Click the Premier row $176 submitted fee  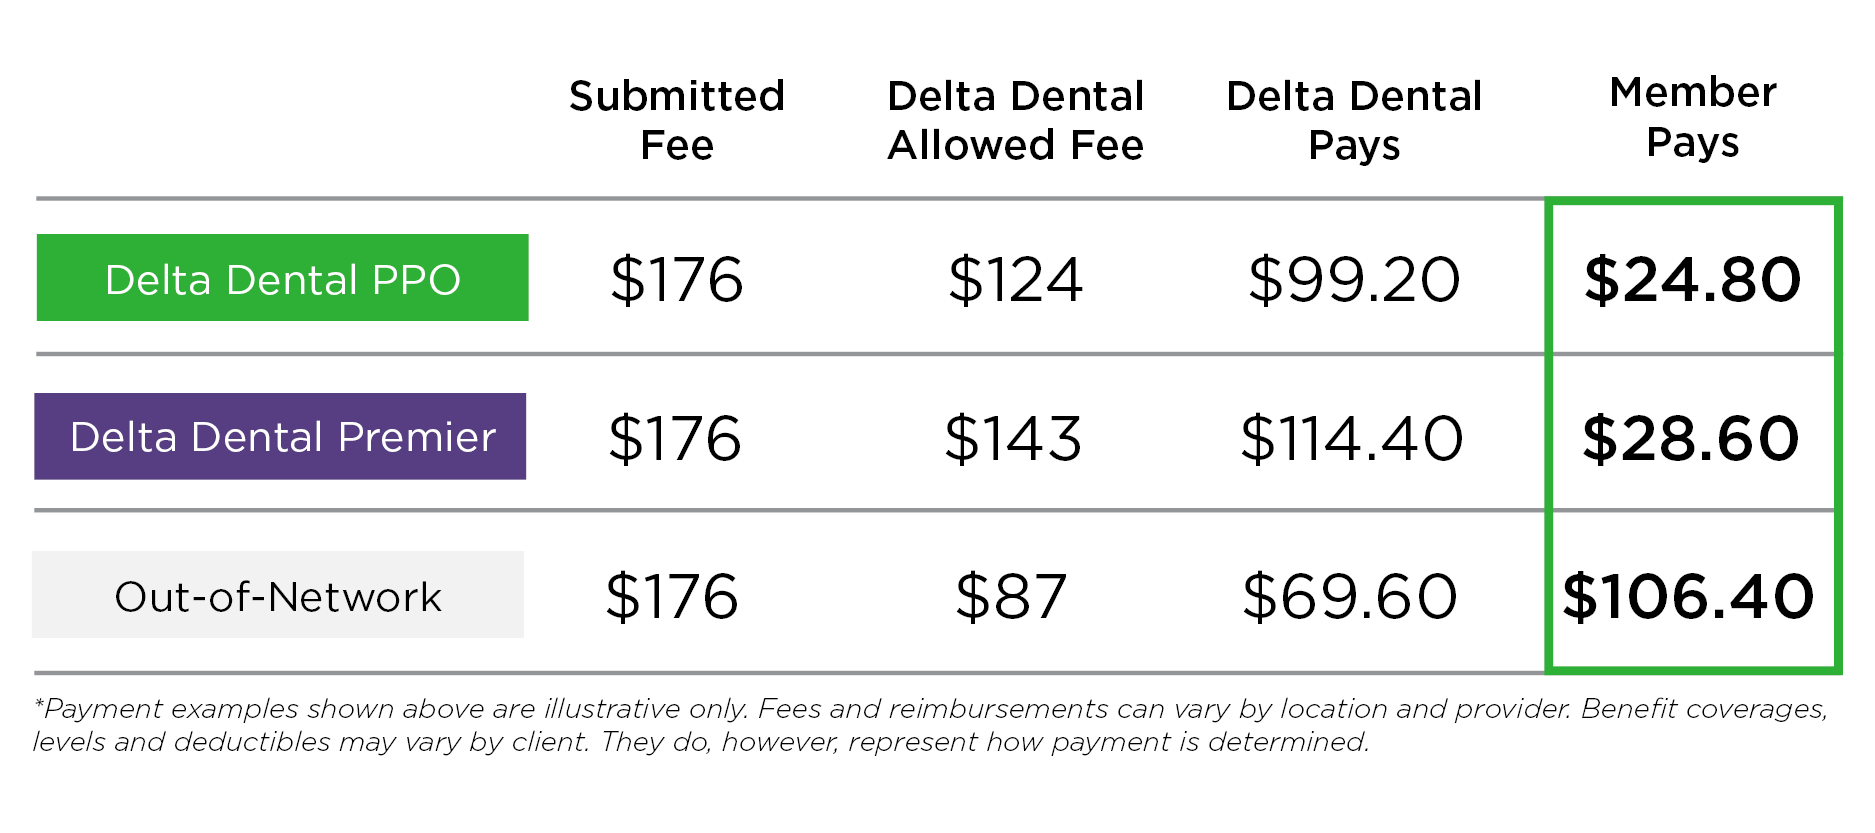coord(675,438)
